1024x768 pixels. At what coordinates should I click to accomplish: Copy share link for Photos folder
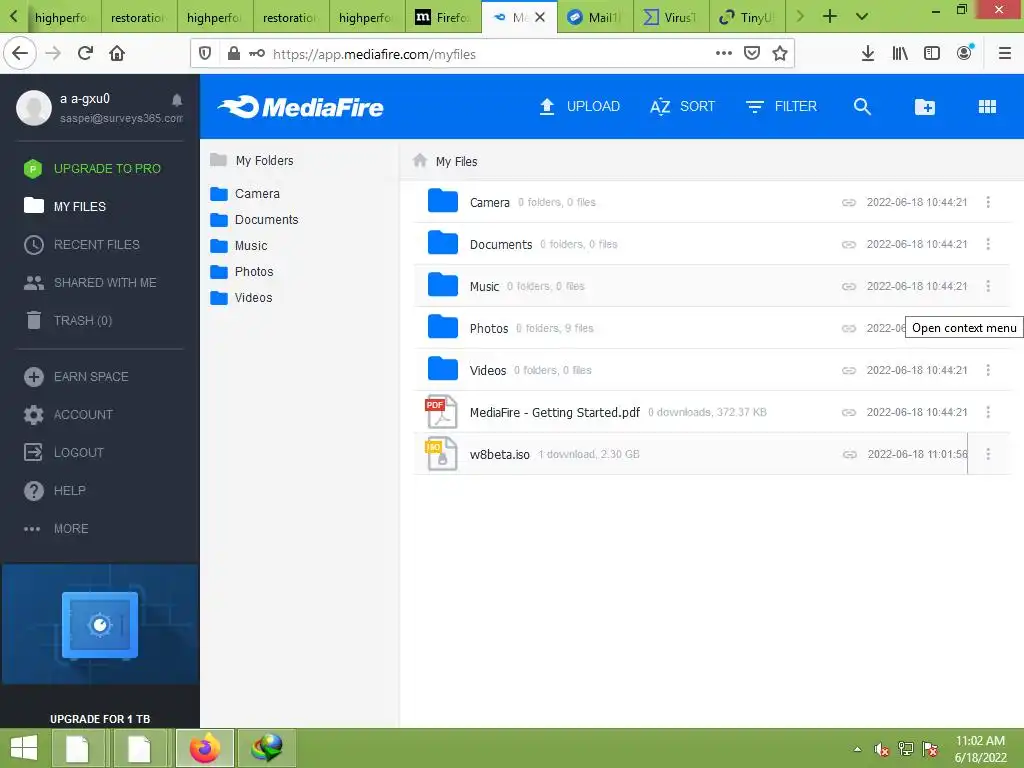(848, 328)
